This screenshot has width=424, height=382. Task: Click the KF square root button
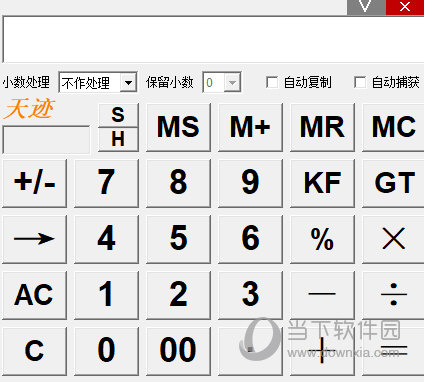322,183
